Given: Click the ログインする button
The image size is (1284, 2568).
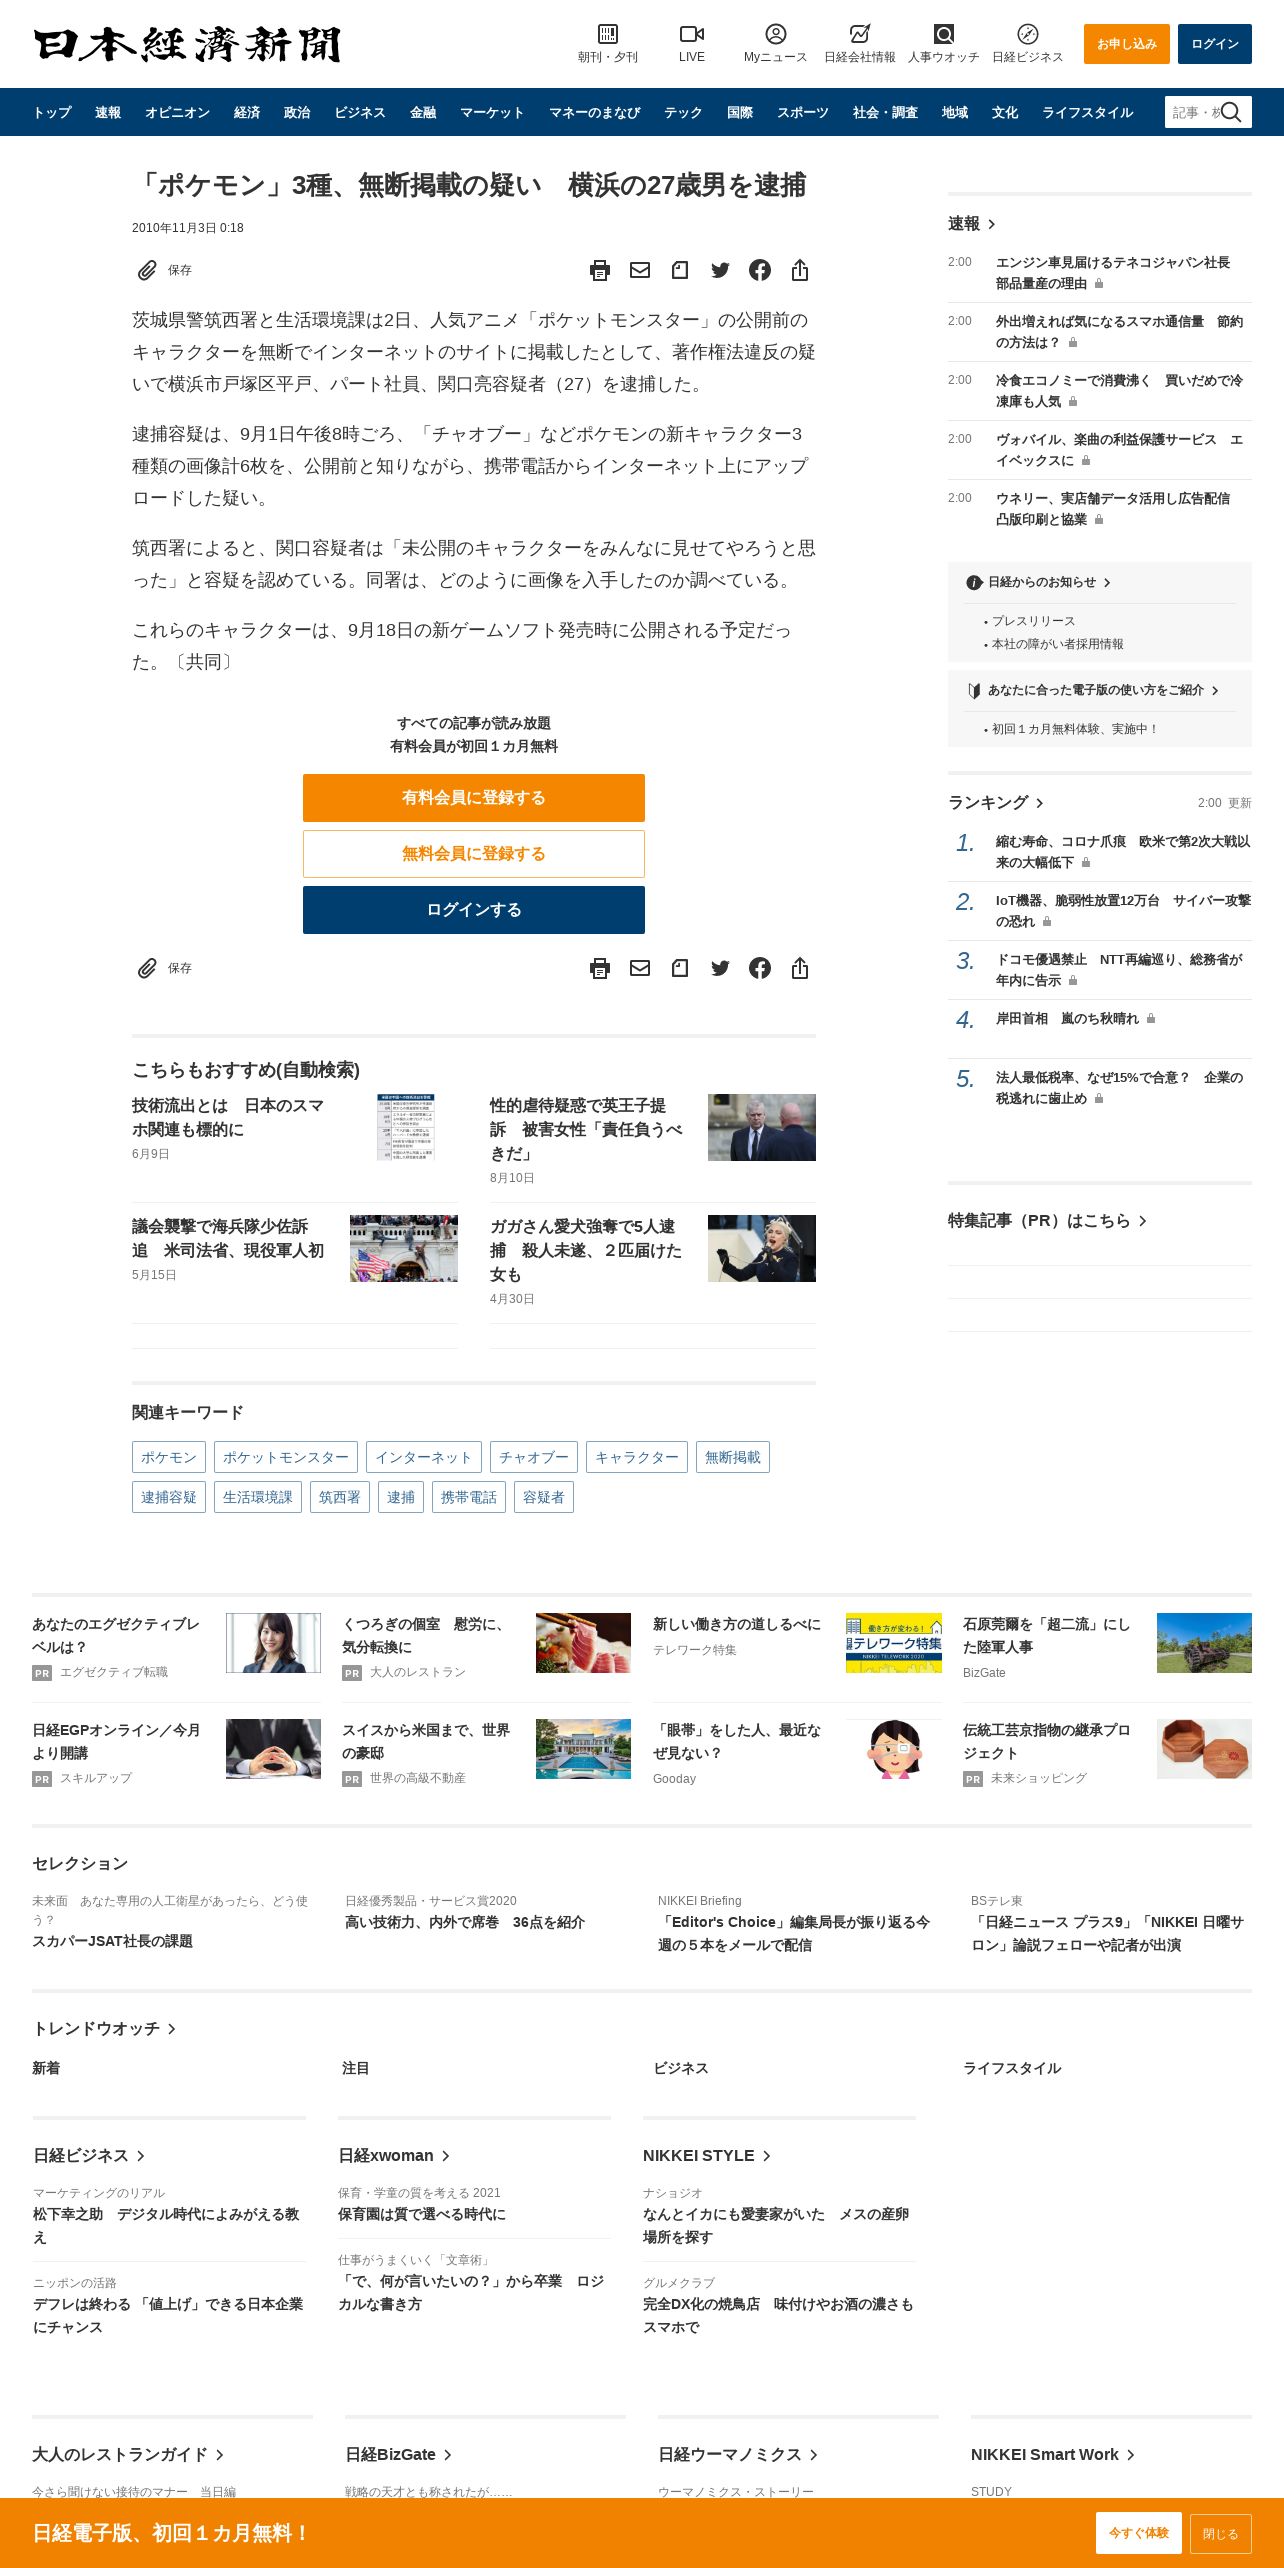Looking at the screenshot, I should click(x=474, y=910).
